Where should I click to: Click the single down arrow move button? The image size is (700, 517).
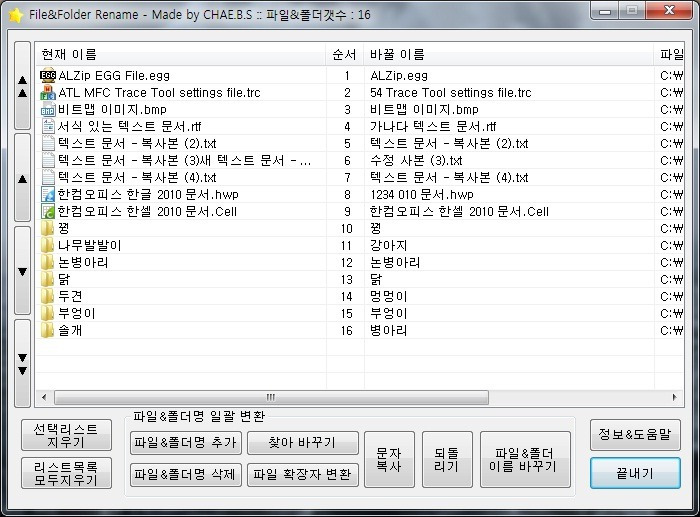click(22, 271)
